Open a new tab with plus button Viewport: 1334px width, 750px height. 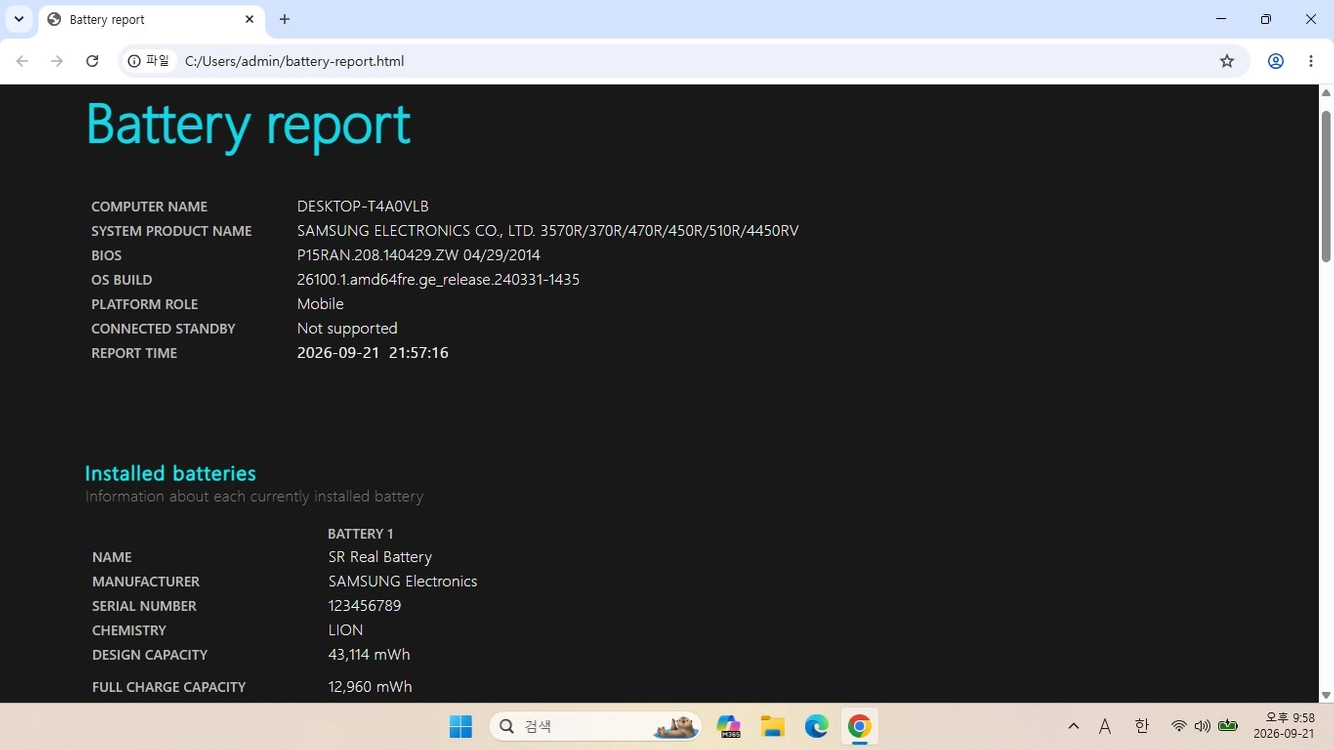click(285, 19)
